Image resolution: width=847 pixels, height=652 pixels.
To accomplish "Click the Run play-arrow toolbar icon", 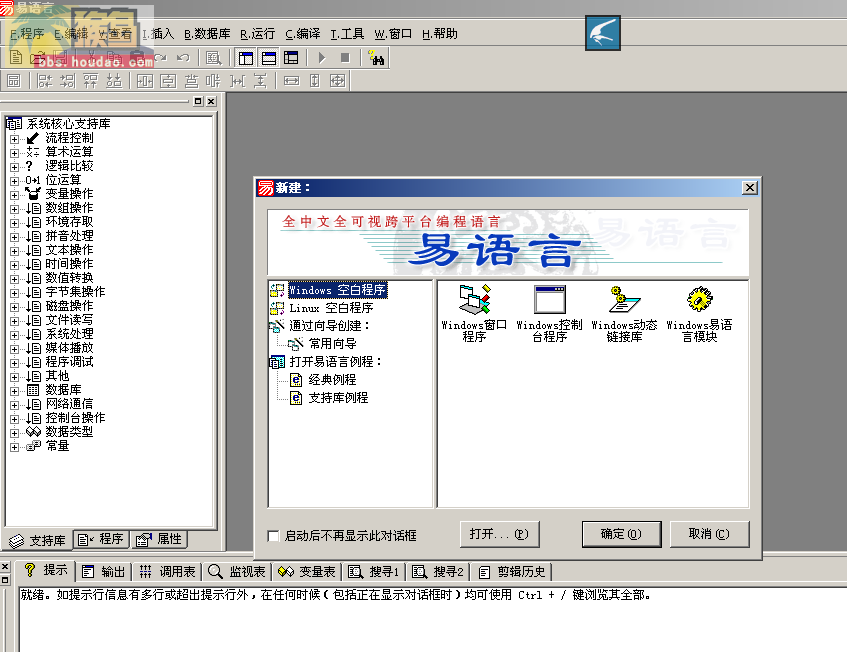I will (x=322, y=58).
